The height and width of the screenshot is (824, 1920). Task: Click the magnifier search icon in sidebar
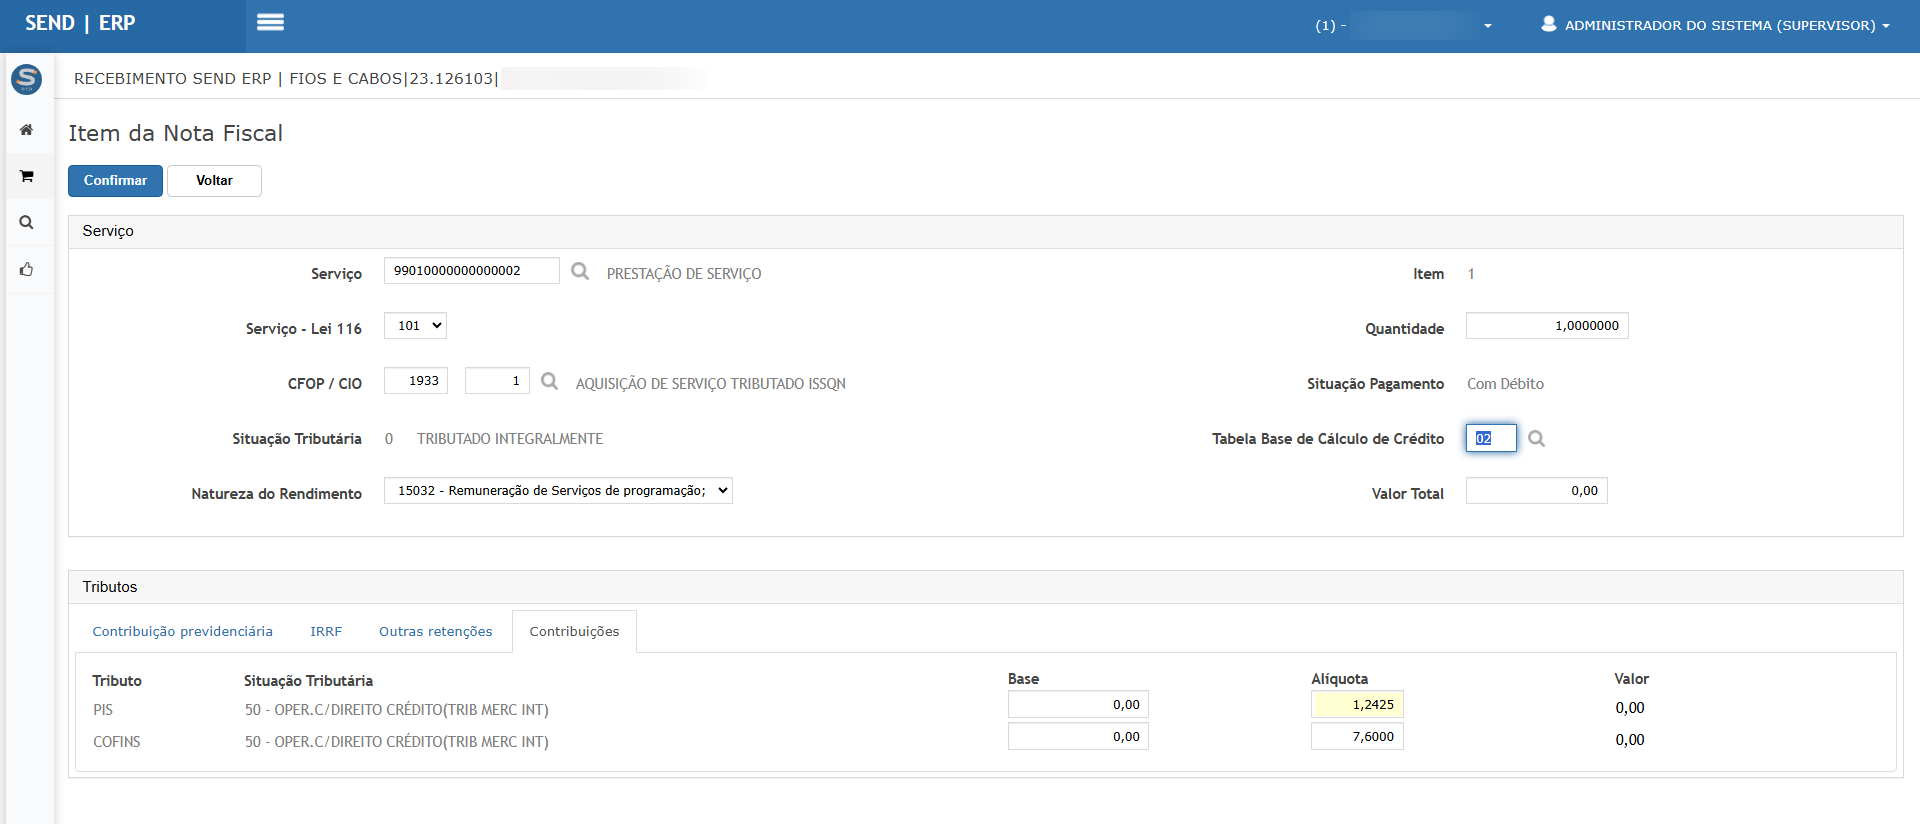click(x=27, y=222)
